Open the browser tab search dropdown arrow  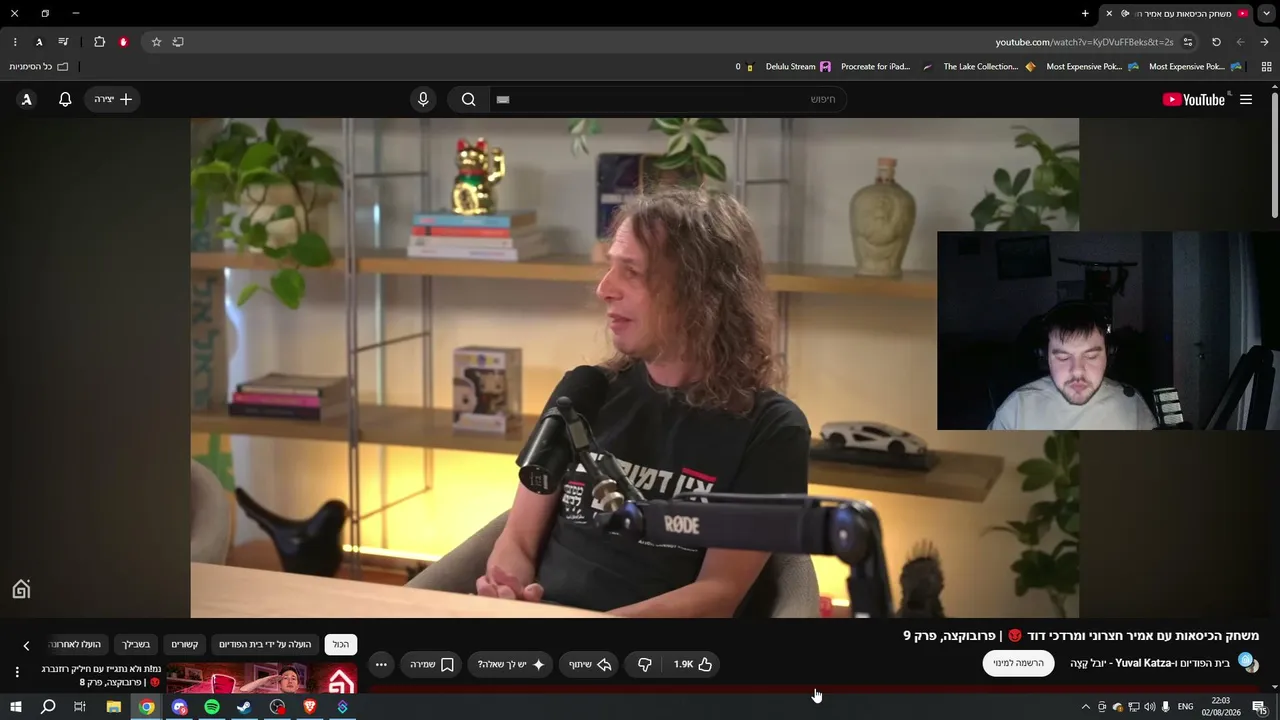1266,13
